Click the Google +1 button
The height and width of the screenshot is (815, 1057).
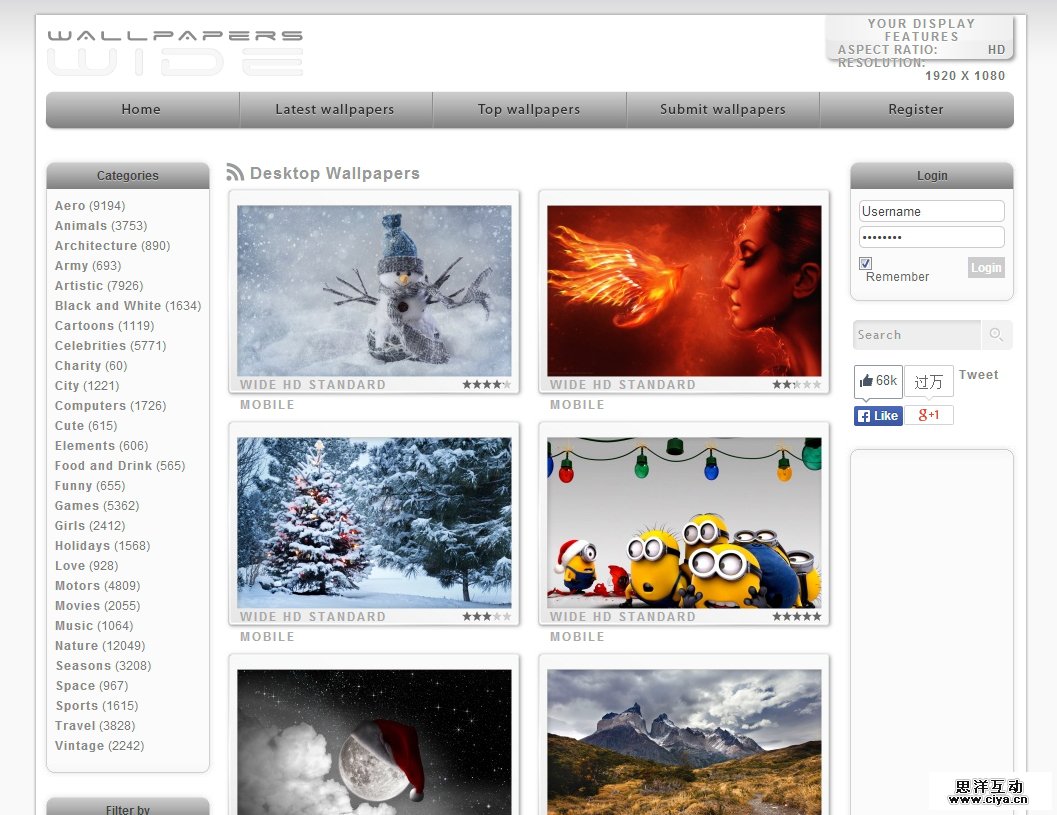point(929,416)
